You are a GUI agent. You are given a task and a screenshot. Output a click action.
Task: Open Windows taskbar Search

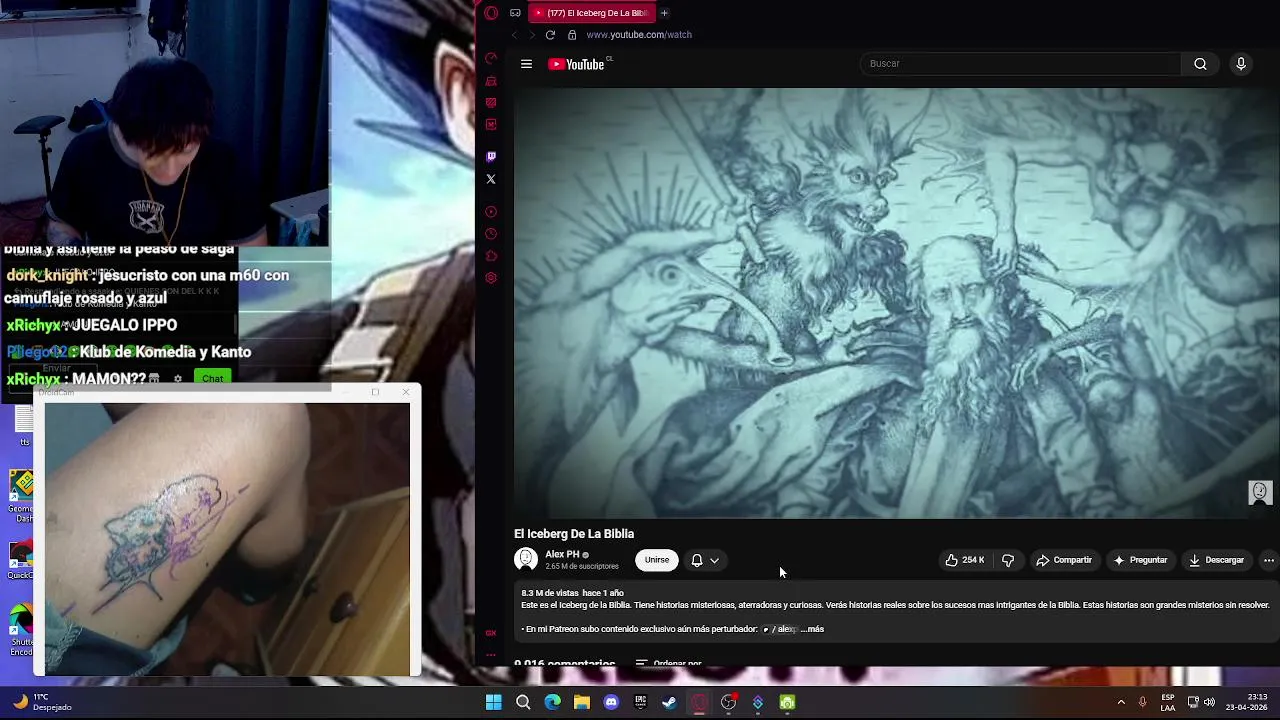[523, 702]
